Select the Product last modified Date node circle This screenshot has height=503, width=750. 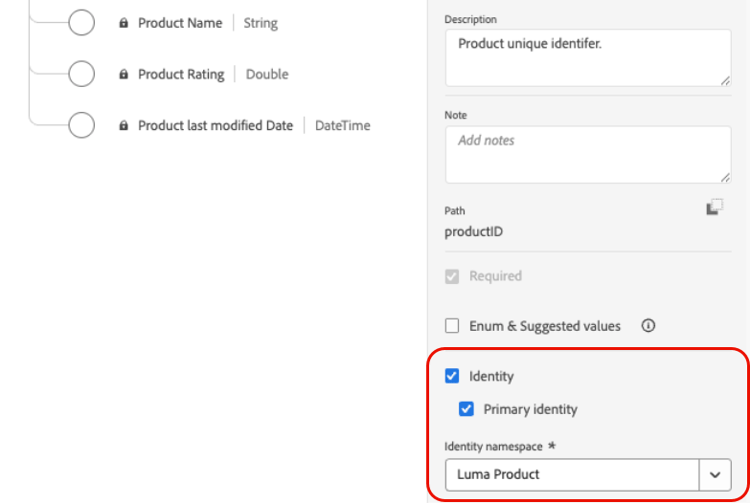[81, 125]
